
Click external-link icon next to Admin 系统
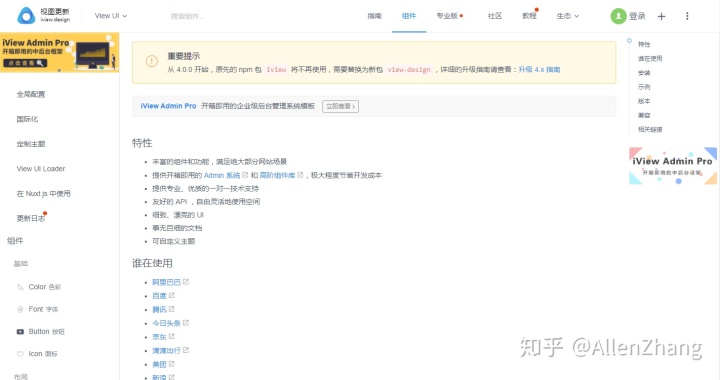(x=245, y=175)
